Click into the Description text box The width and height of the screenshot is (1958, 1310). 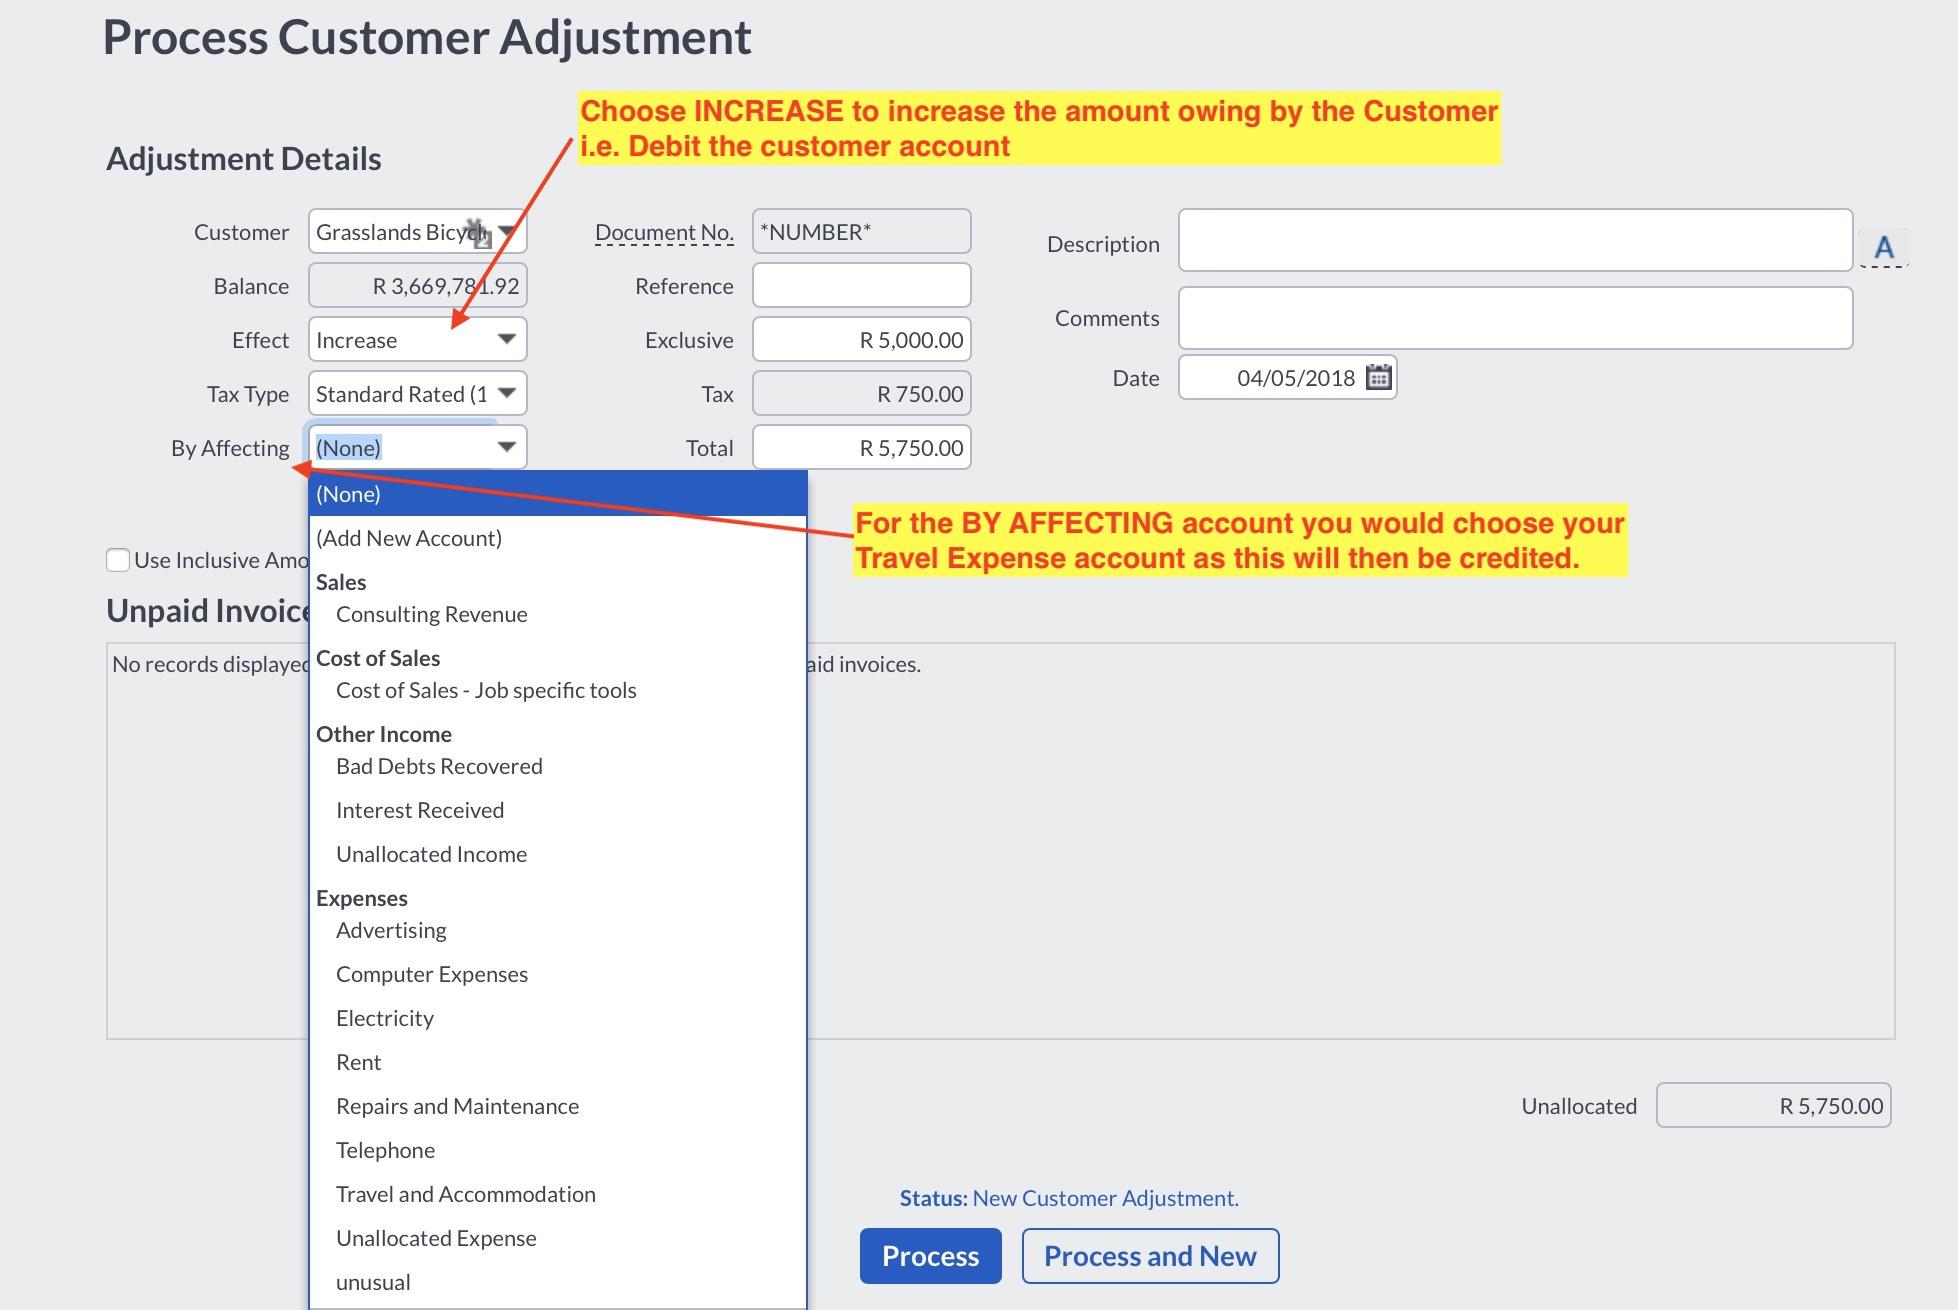pos(1514,240)
